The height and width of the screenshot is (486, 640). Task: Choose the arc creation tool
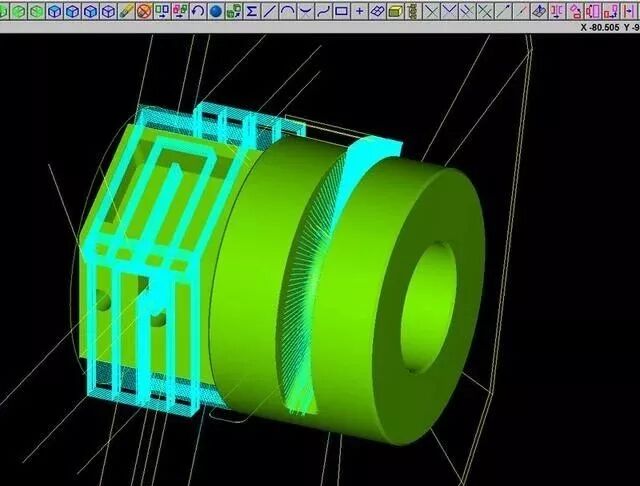coord(287,11)
